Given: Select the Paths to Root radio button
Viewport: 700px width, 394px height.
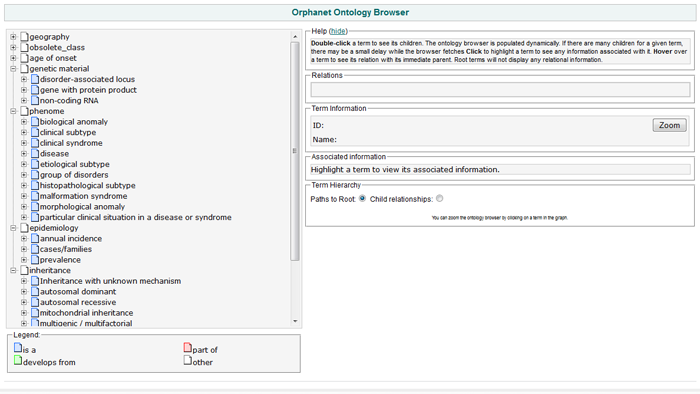Looking at the screenshot, I should pyautogui.click(x=362, y=199).
